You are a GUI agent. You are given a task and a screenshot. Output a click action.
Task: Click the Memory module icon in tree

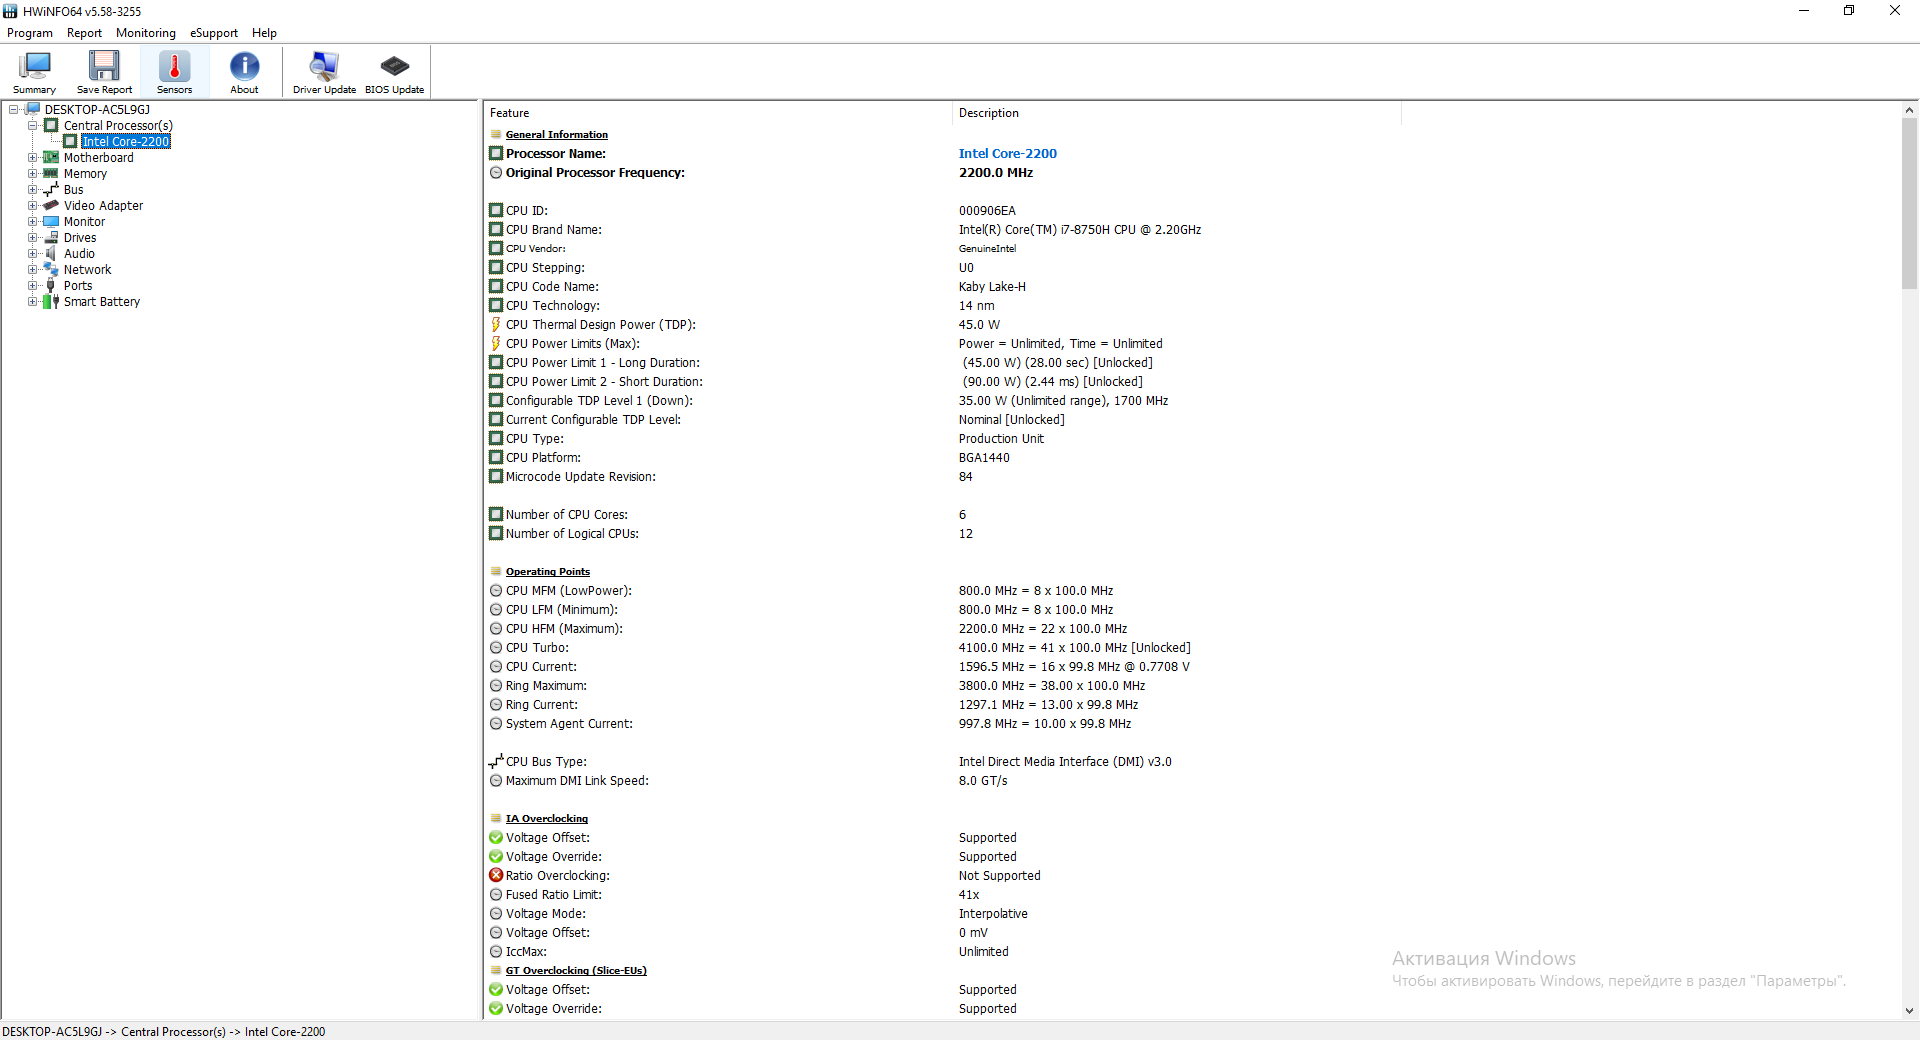51,174
